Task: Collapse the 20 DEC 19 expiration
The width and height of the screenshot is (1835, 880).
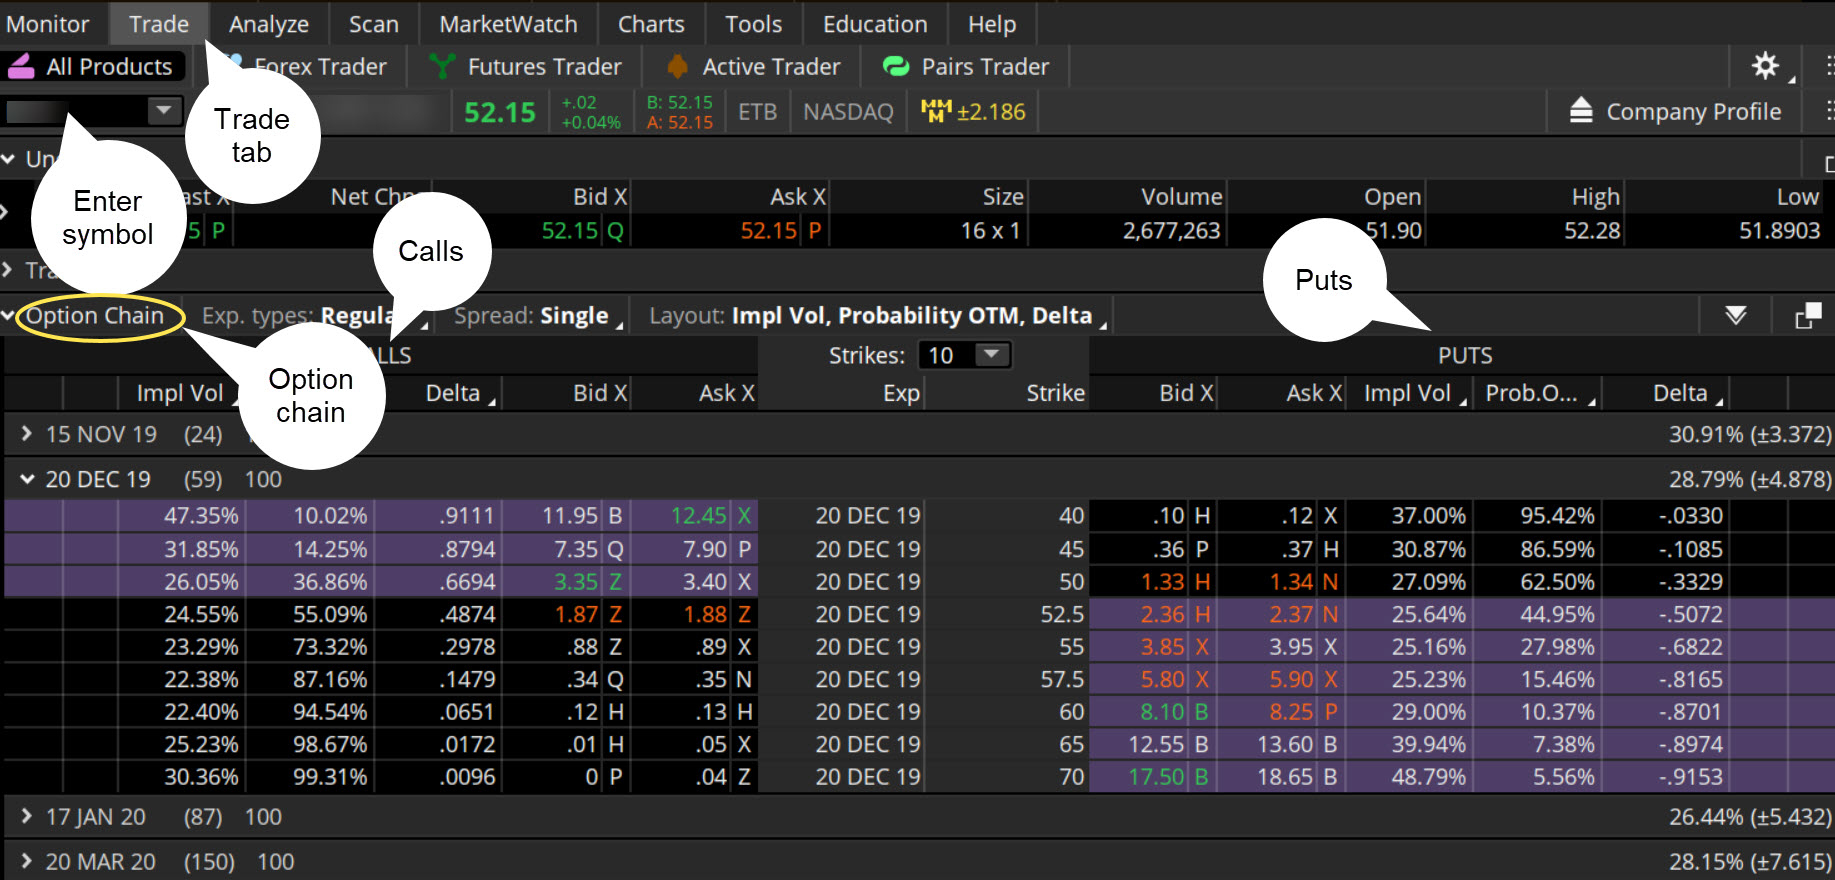Action: (x=27, y=479)
